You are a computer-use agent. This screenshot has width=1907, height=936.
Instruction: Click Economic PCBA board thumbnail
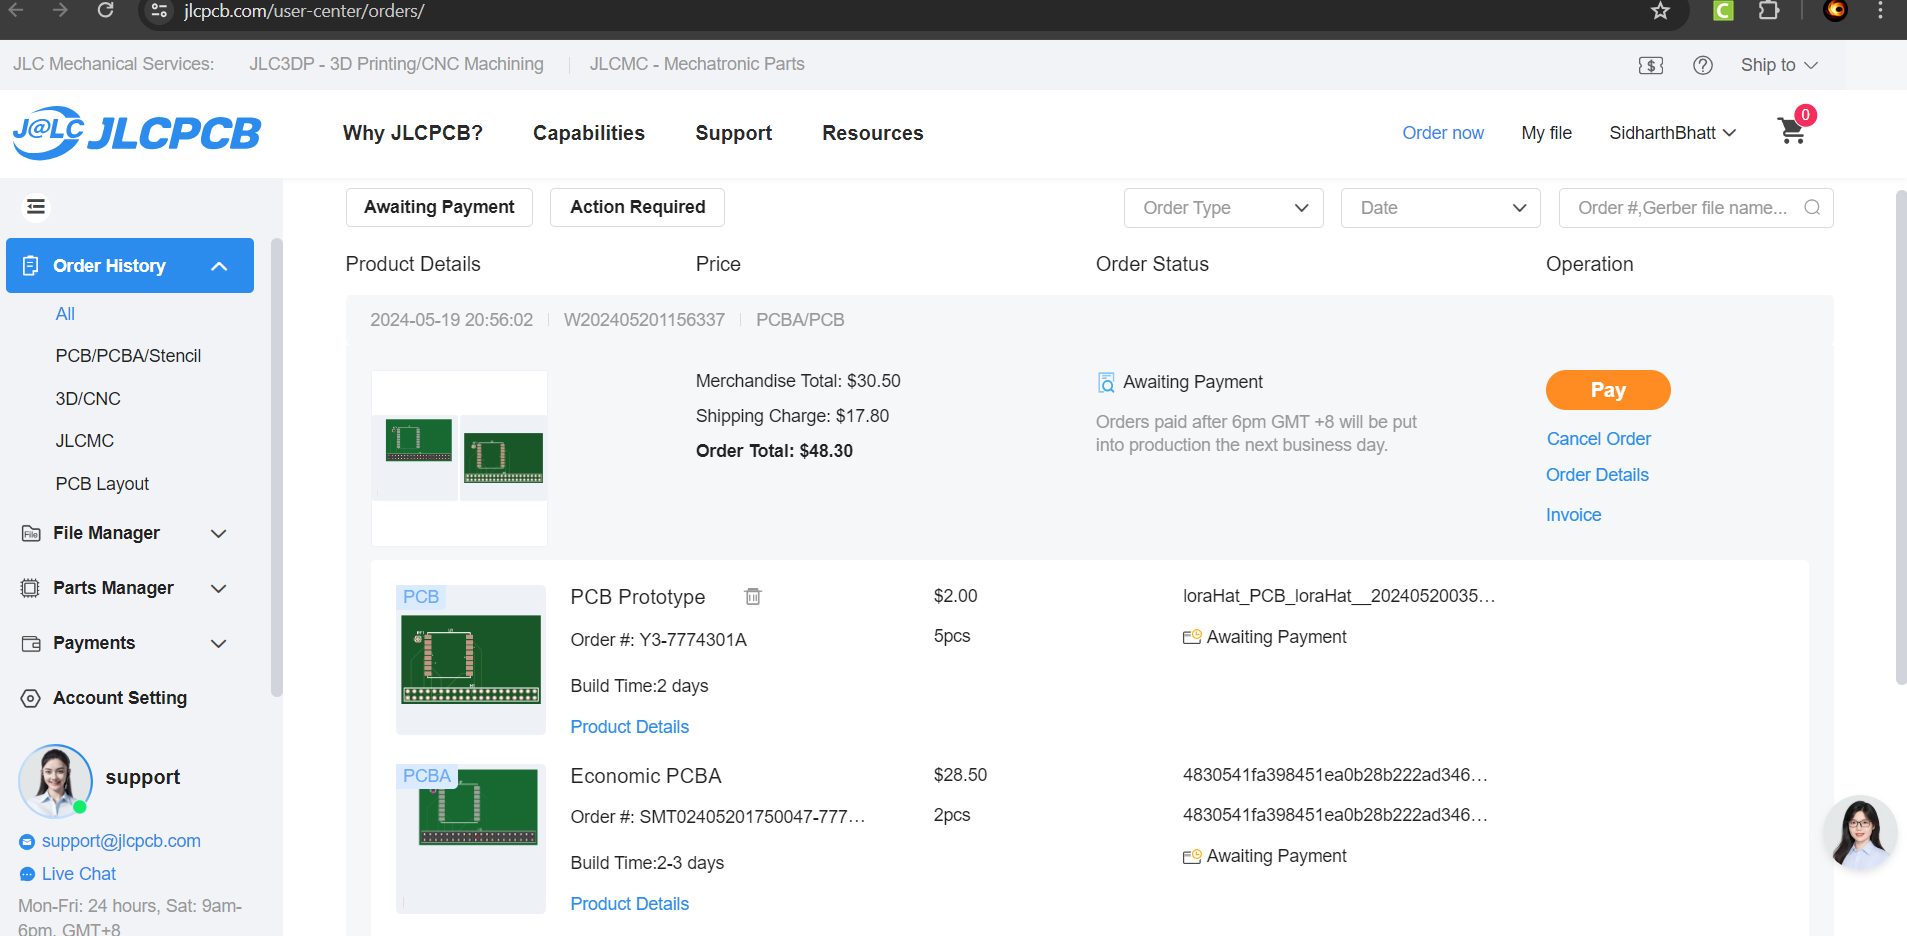point(471,838)
